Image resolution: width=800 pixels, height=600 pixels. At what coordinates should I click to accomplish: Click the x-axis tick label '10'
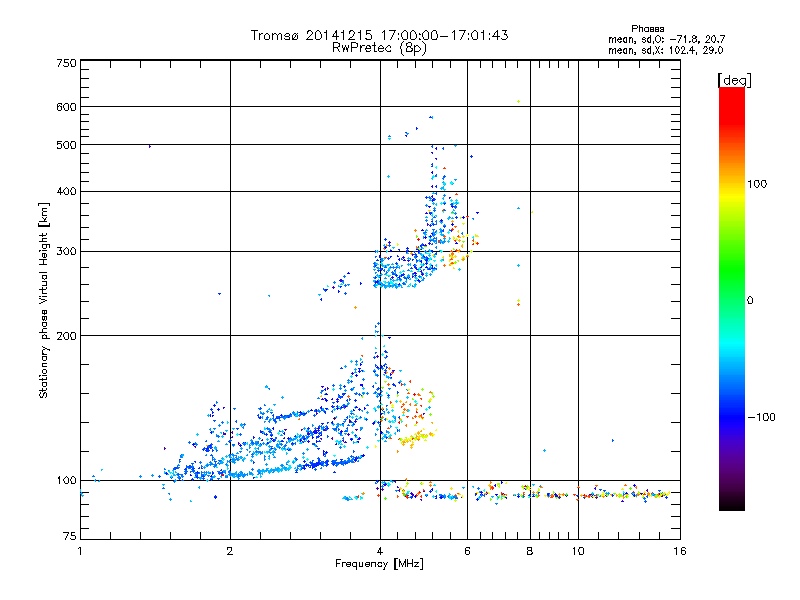pyautogui.click(x=578, y=551)
